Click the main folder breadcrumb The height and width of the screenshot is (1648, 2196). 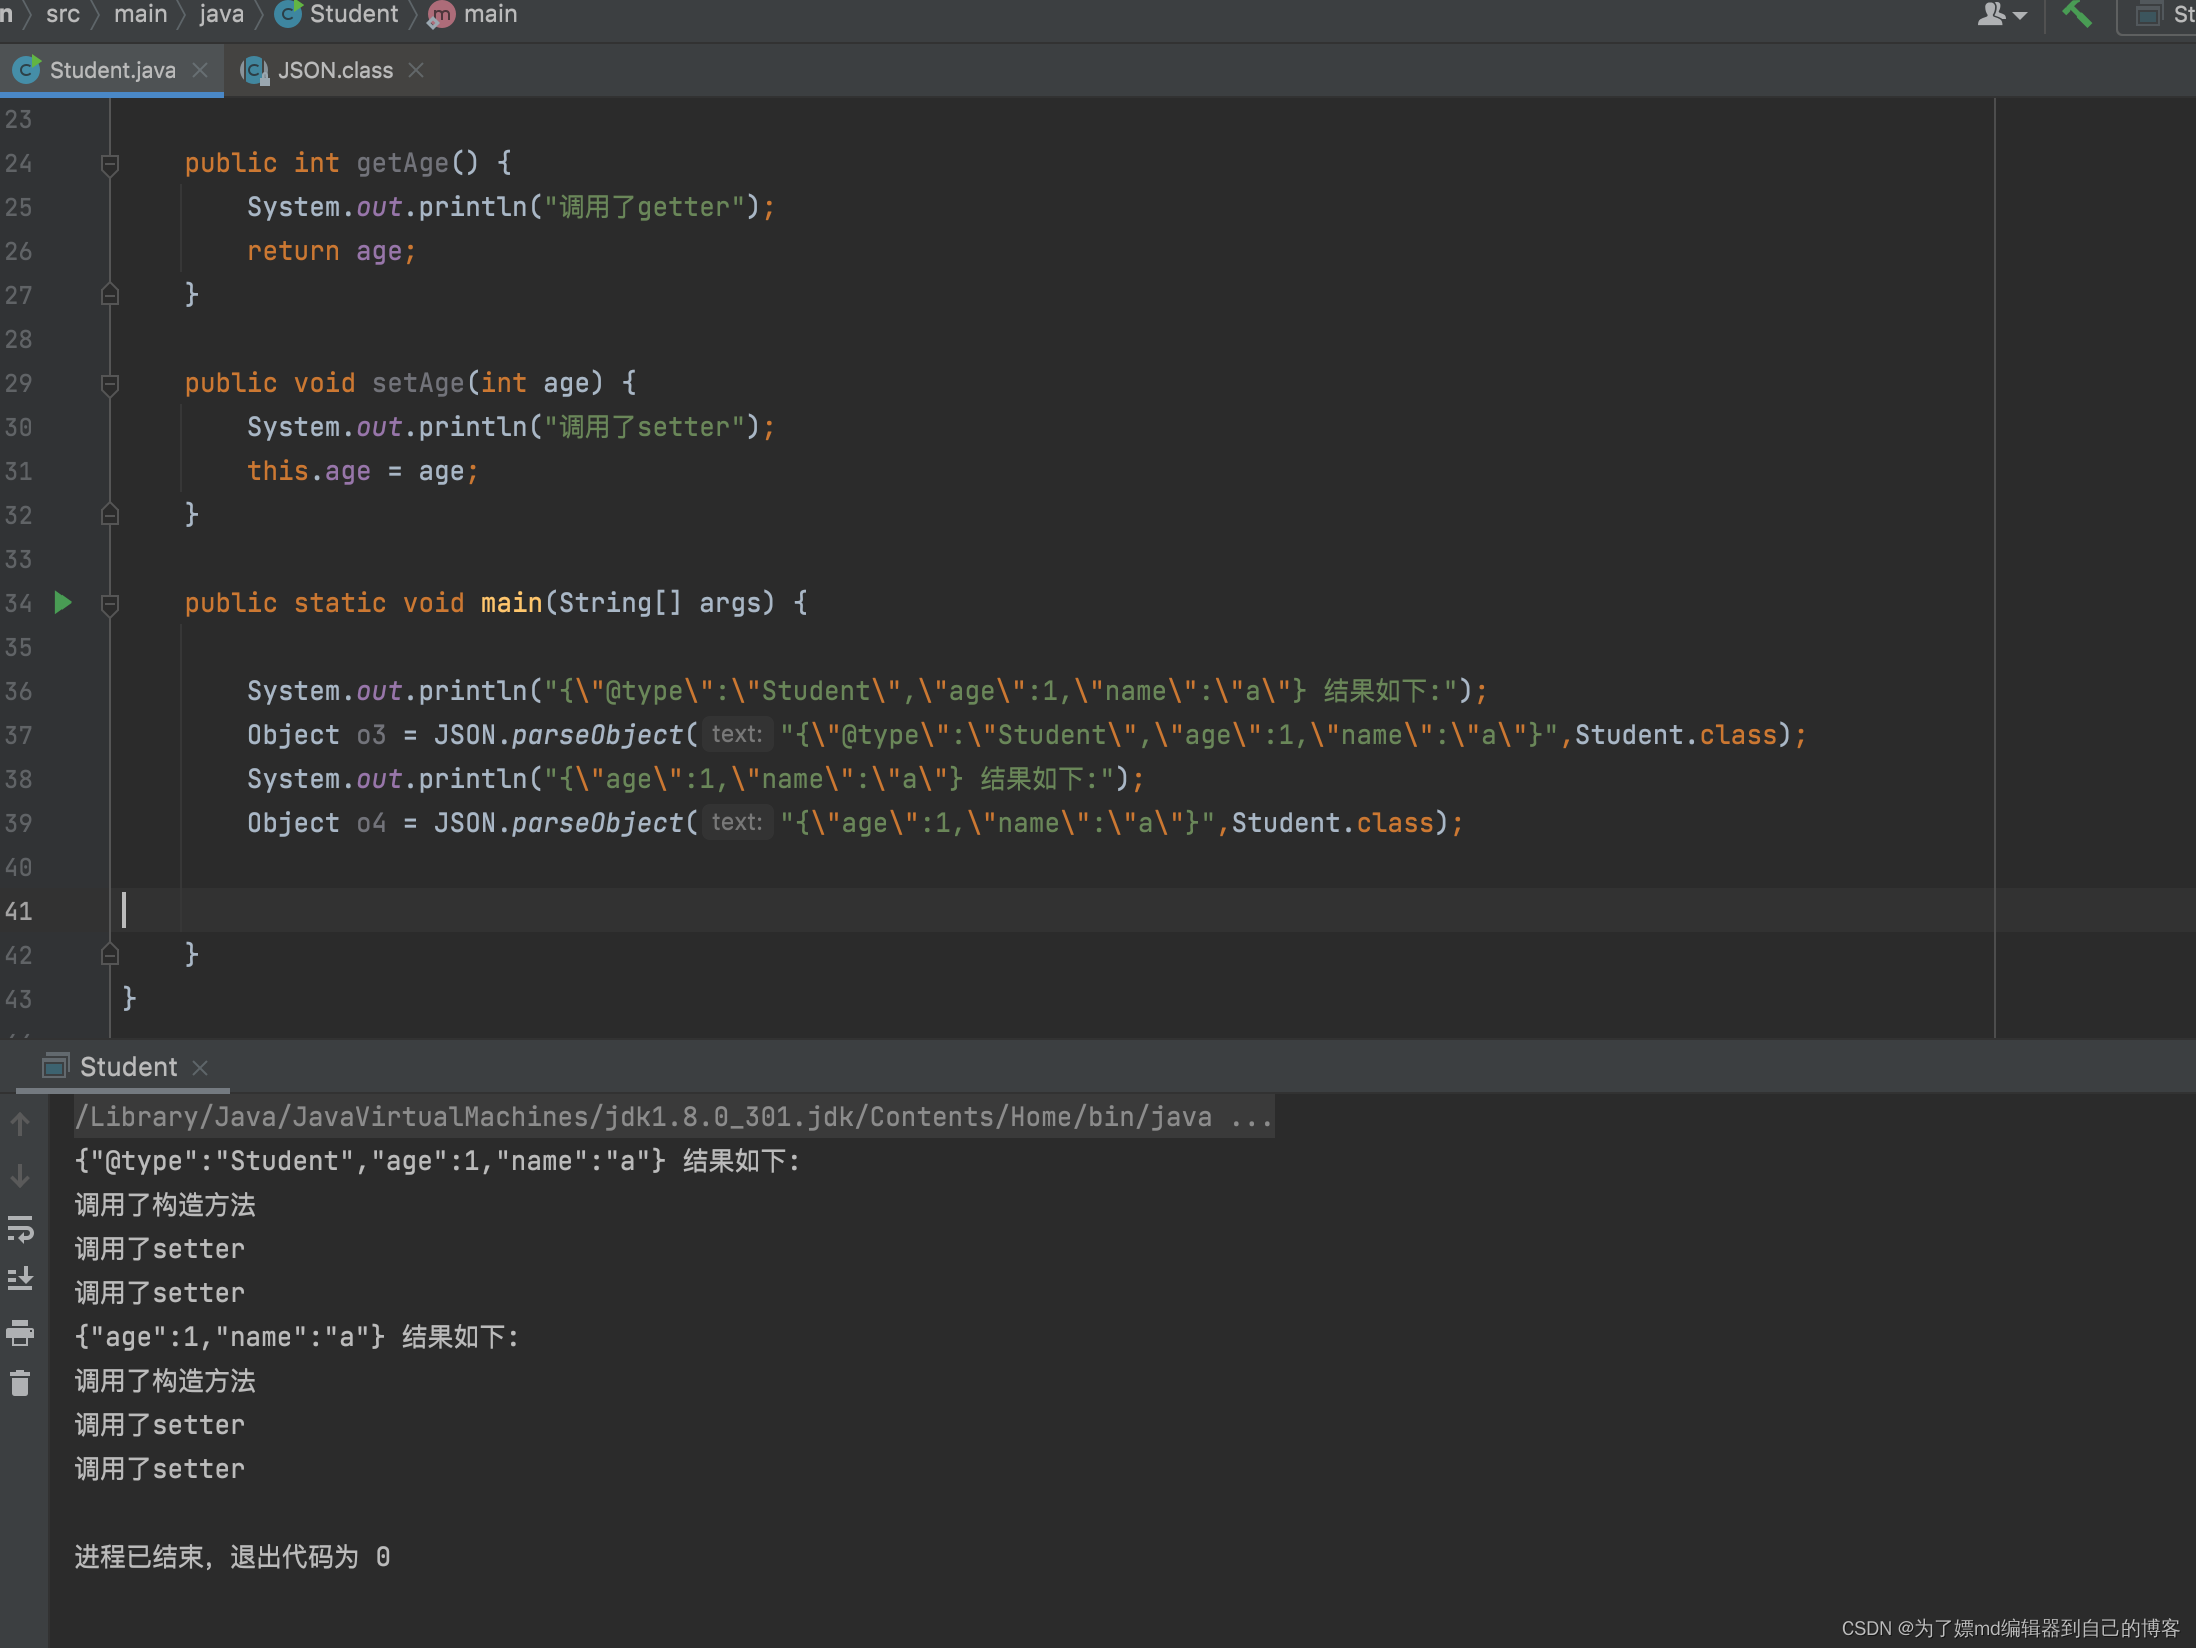(141, 14)
